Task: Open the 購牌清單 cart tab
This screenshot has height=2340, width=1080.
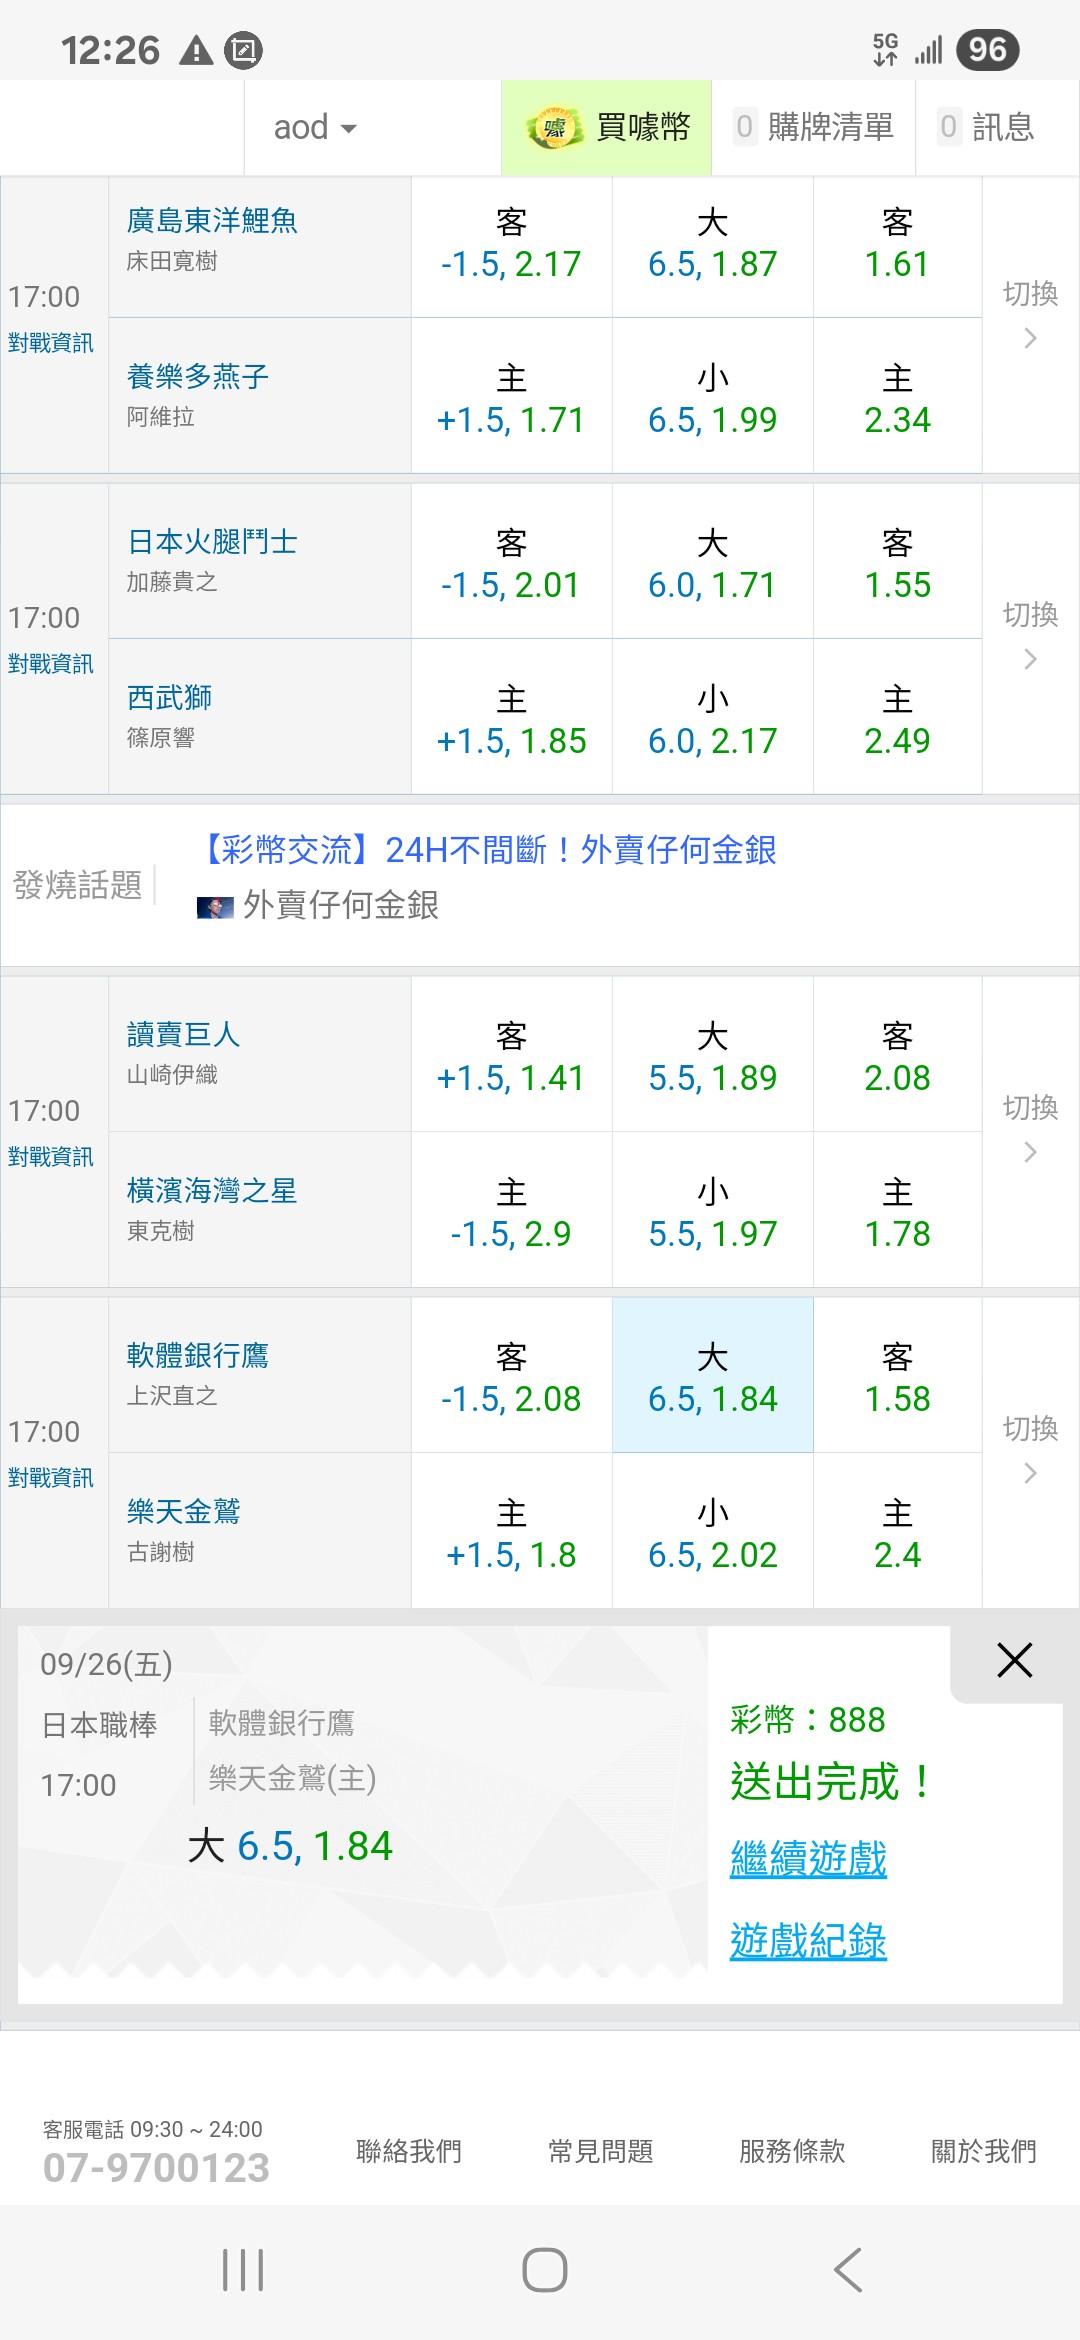Action: tap(814, 128)
